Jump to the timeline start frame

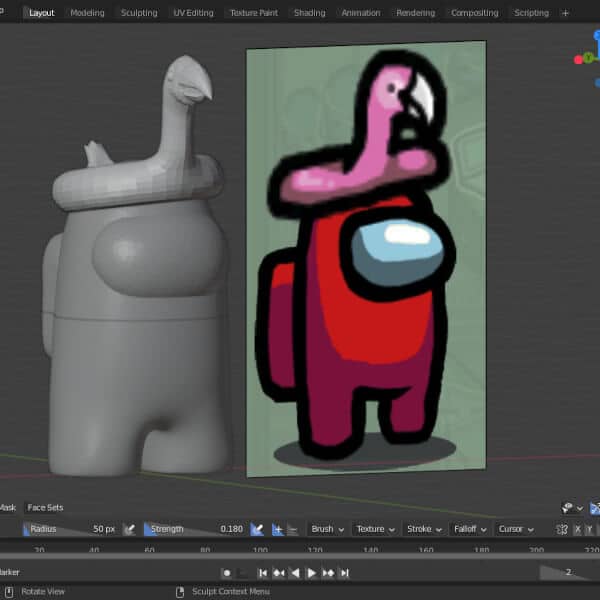263,573
